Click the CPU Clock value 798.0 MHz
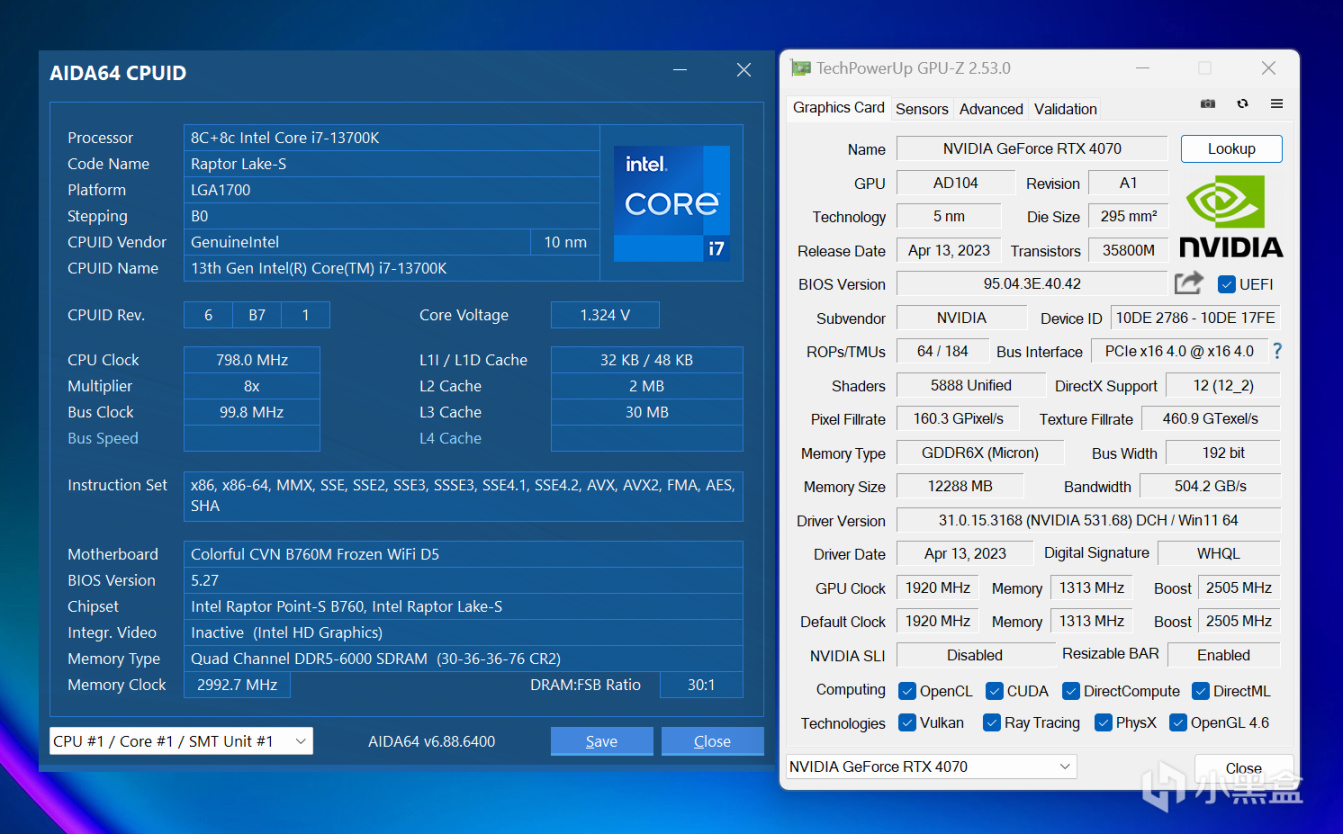Image resolution: width=1343 pixels, height=834 pixels. pyautogui.click(x=252, y=360)
